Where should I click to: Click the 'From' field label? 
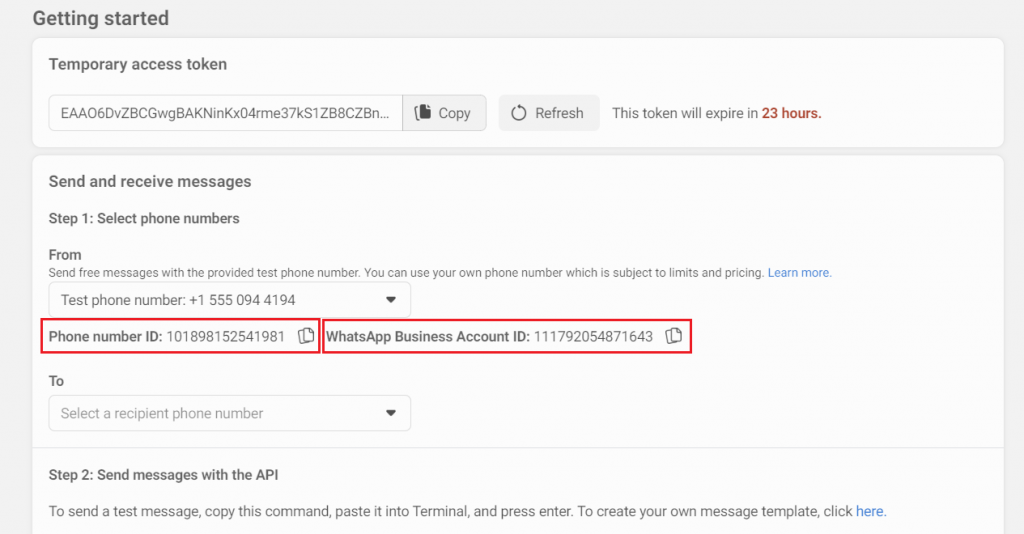click(x=65, y=255)
